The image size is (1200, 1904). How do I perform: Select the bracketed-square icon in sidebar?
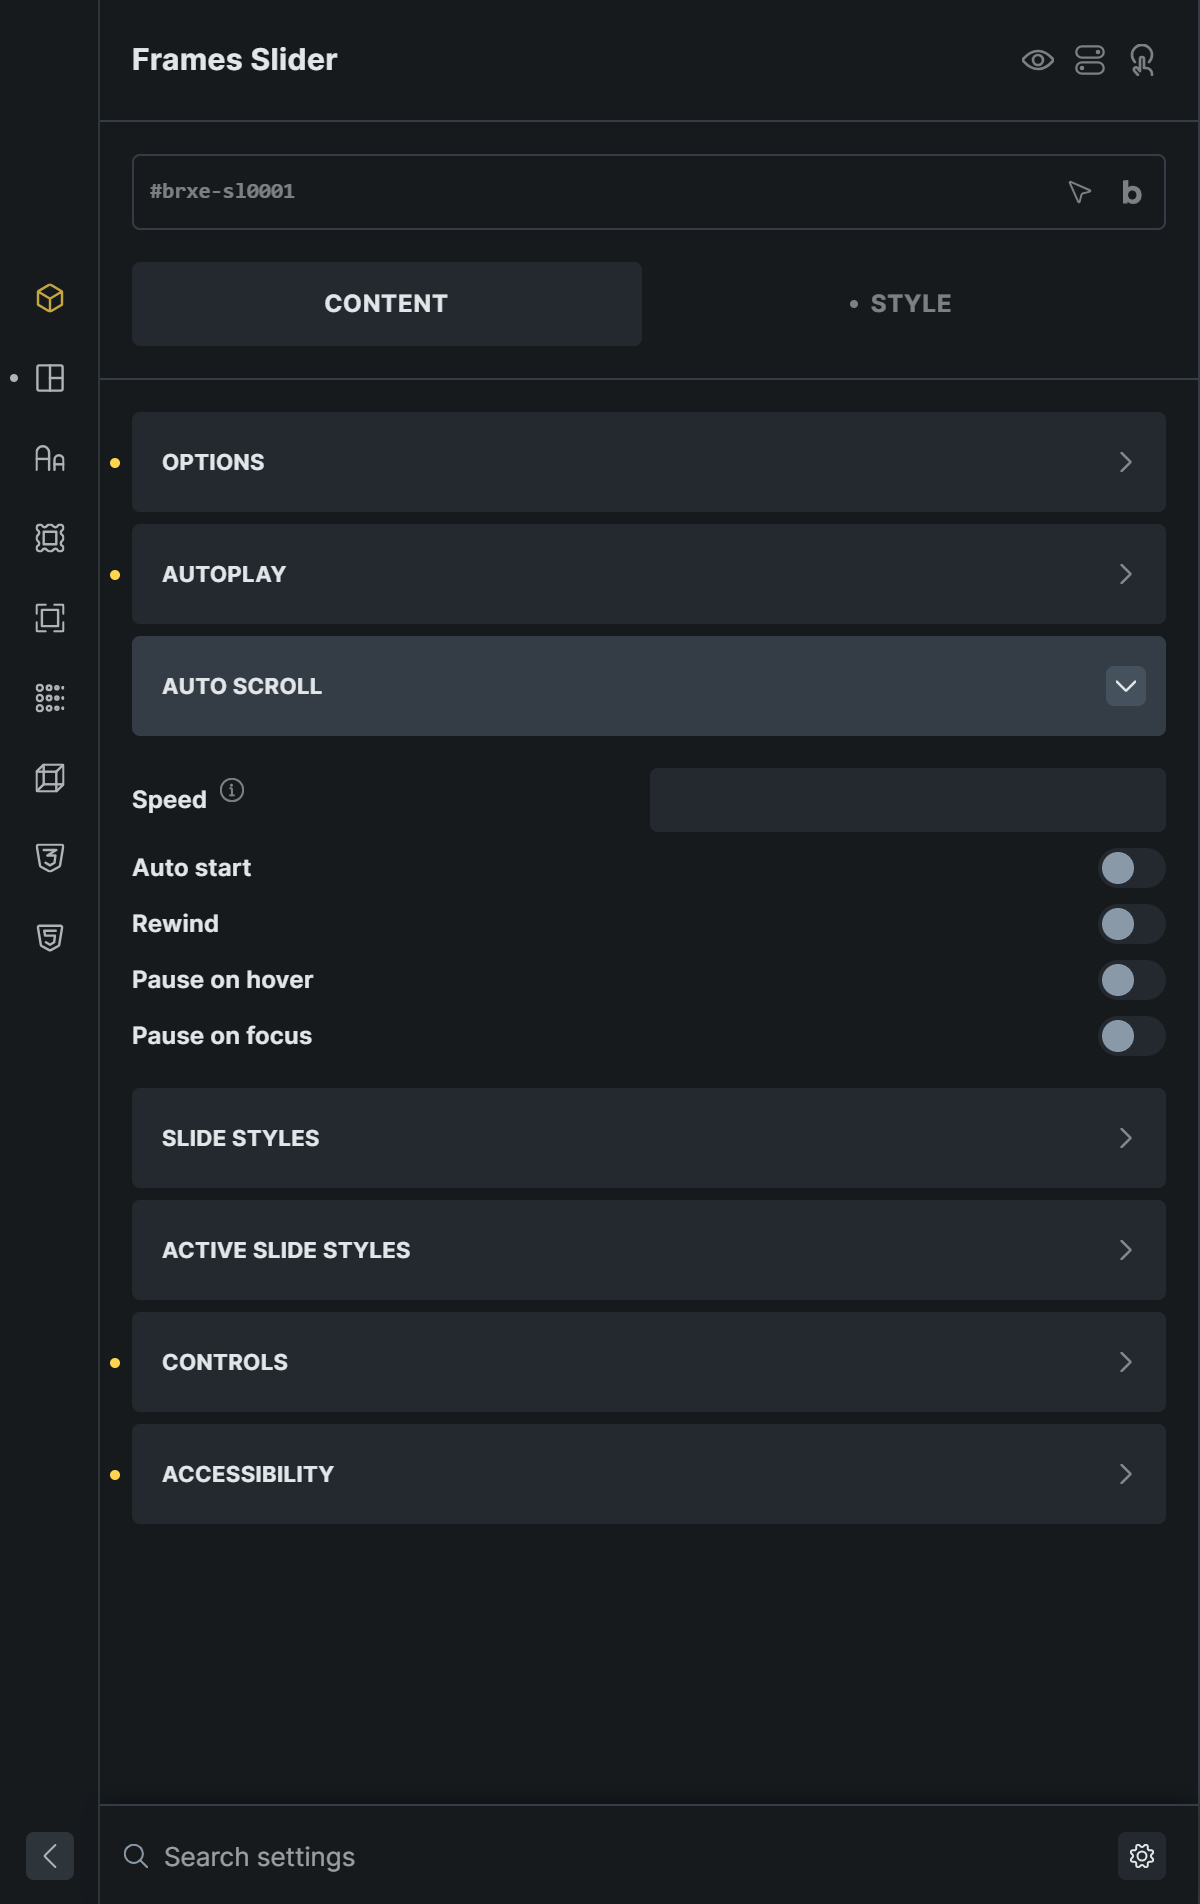50,618
